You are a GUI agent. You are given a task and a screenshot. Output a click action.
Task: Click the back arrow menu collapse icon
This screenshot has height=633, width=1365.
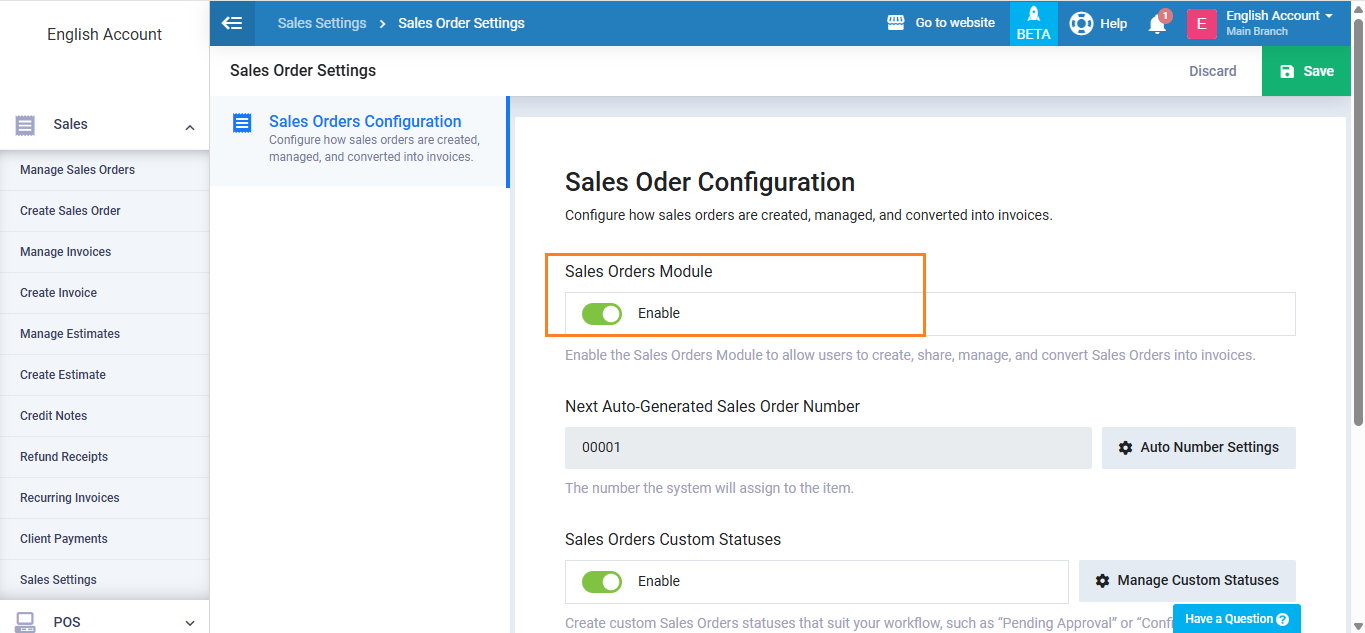click(232, 23)
